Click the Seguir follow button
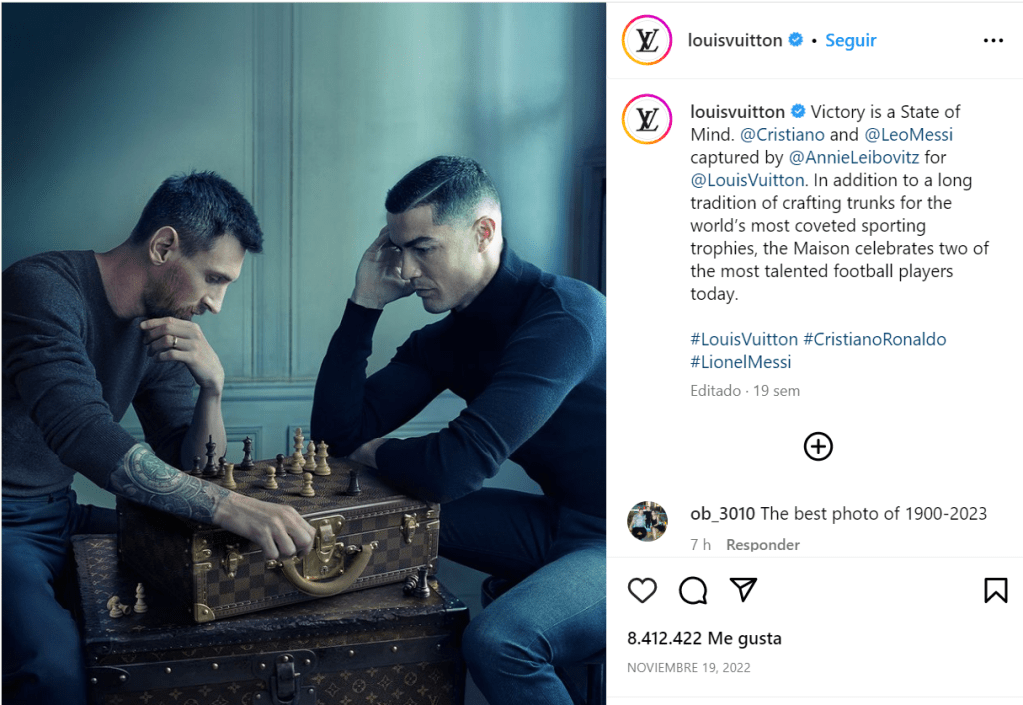Image resolution: width=1023 pixels, height=705 pixels. pyautogui.click(x=851, y=40)
